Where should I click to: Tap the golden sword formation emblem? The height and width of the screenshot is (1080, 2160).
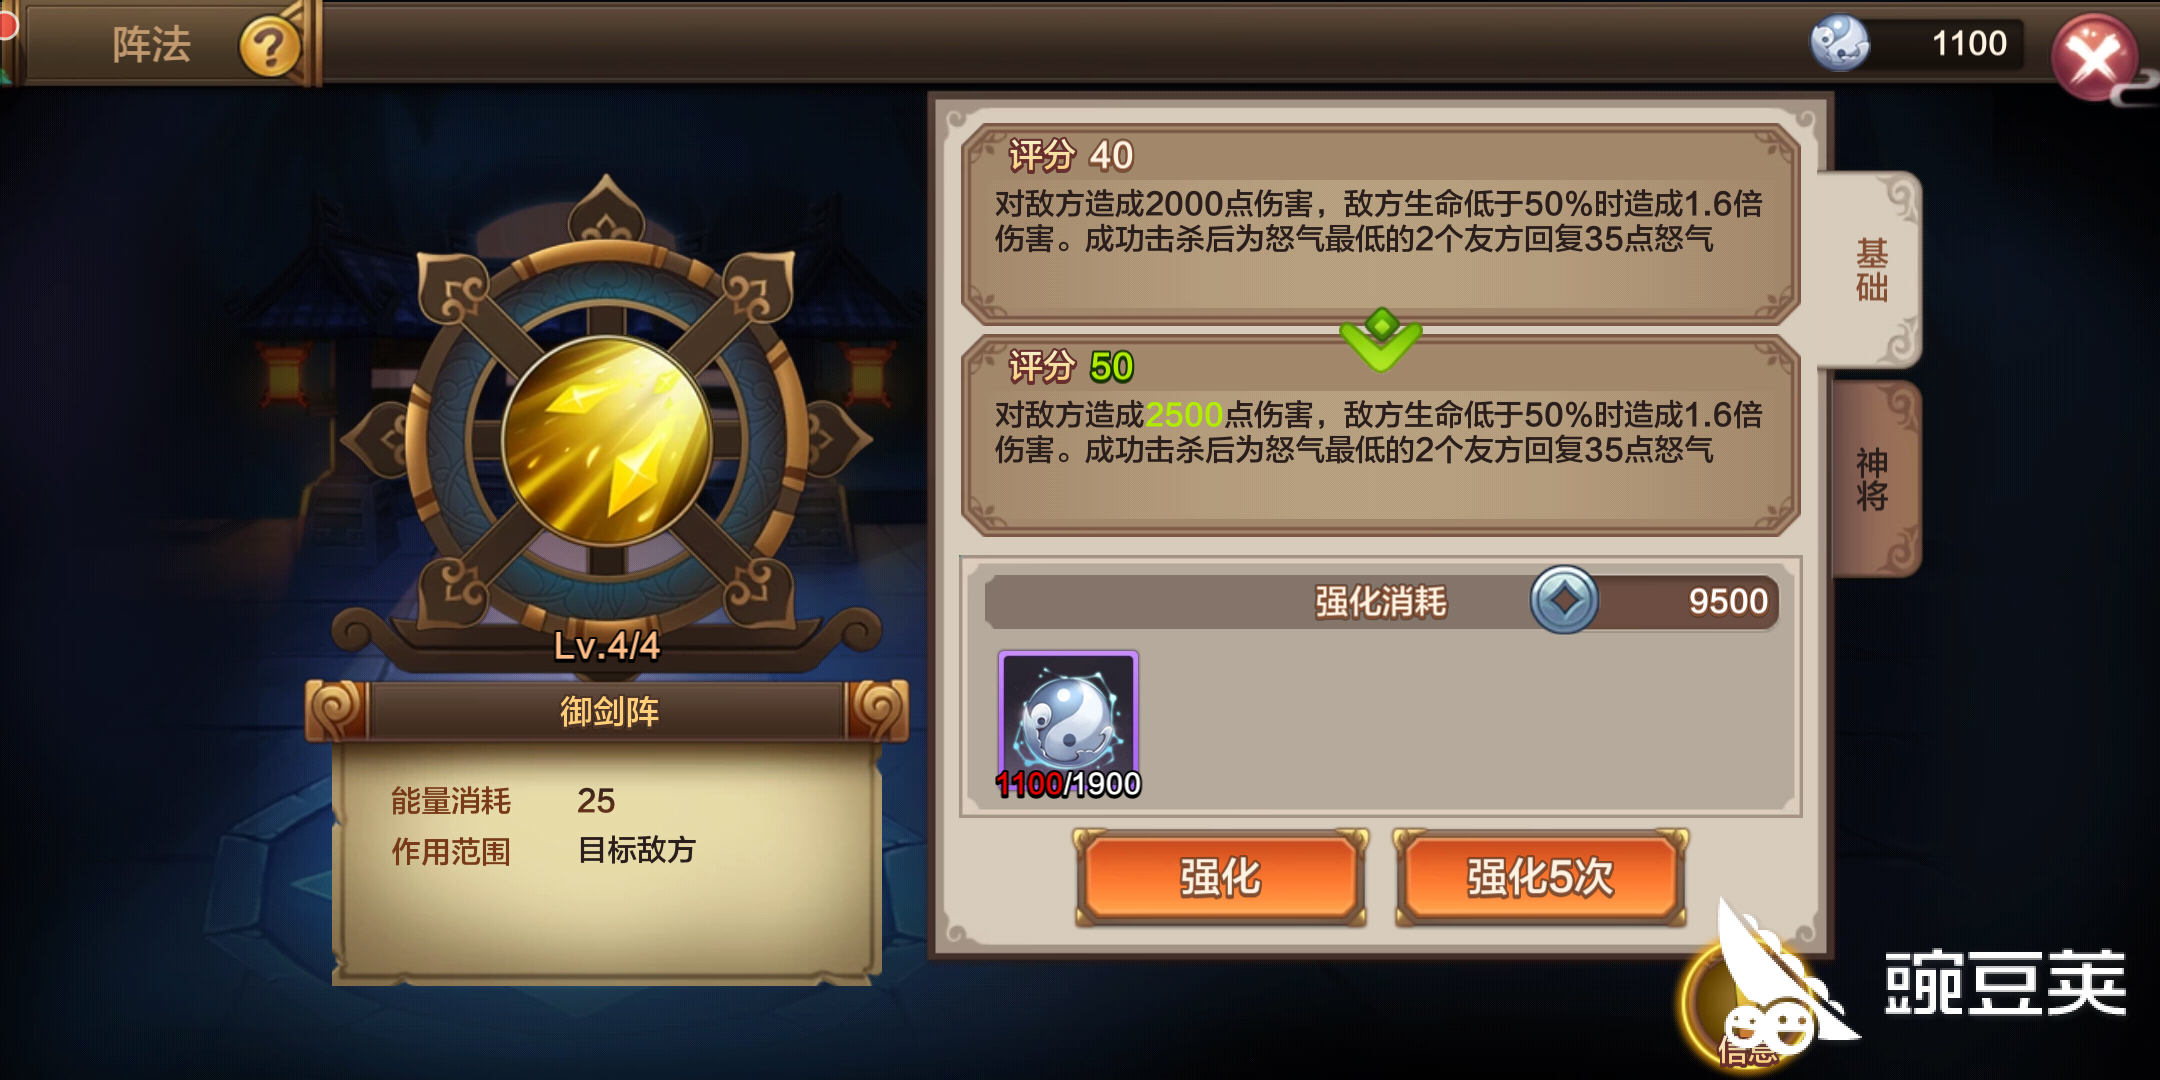click(606, 441)
